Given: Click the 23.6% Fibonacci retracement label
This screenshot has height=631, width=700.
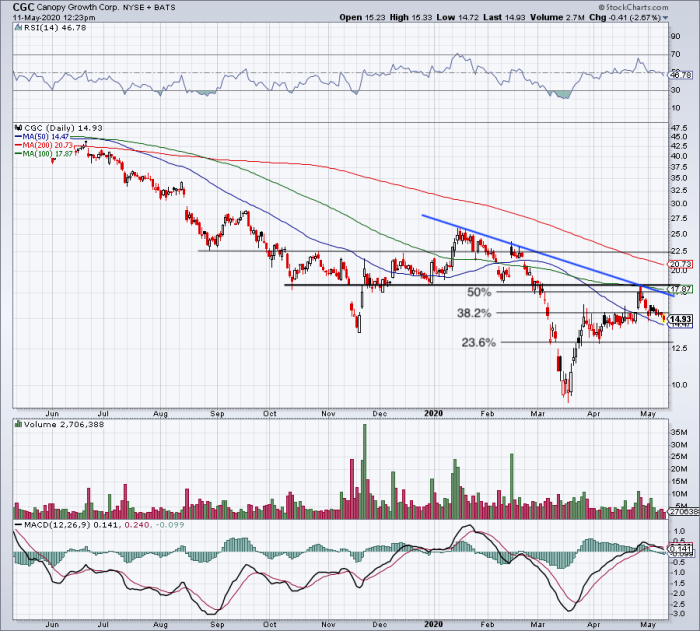Looking at the screenshot, I should (x=479, y=343).
